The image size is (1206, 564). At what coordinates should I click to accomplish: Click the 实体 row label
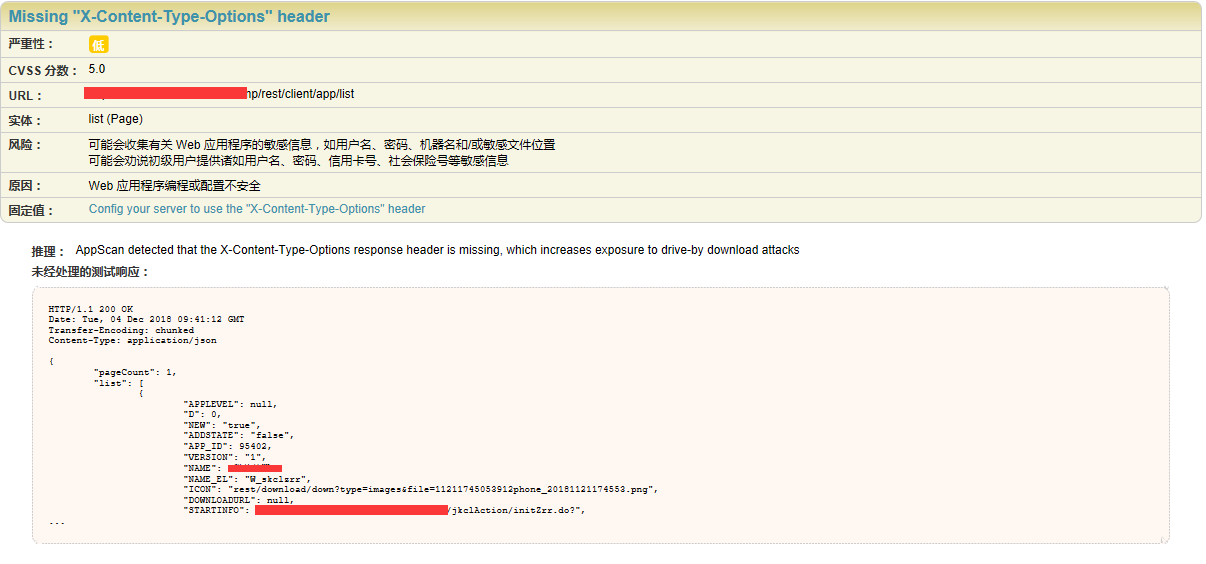pyautogui.click(x=25, y=121)
